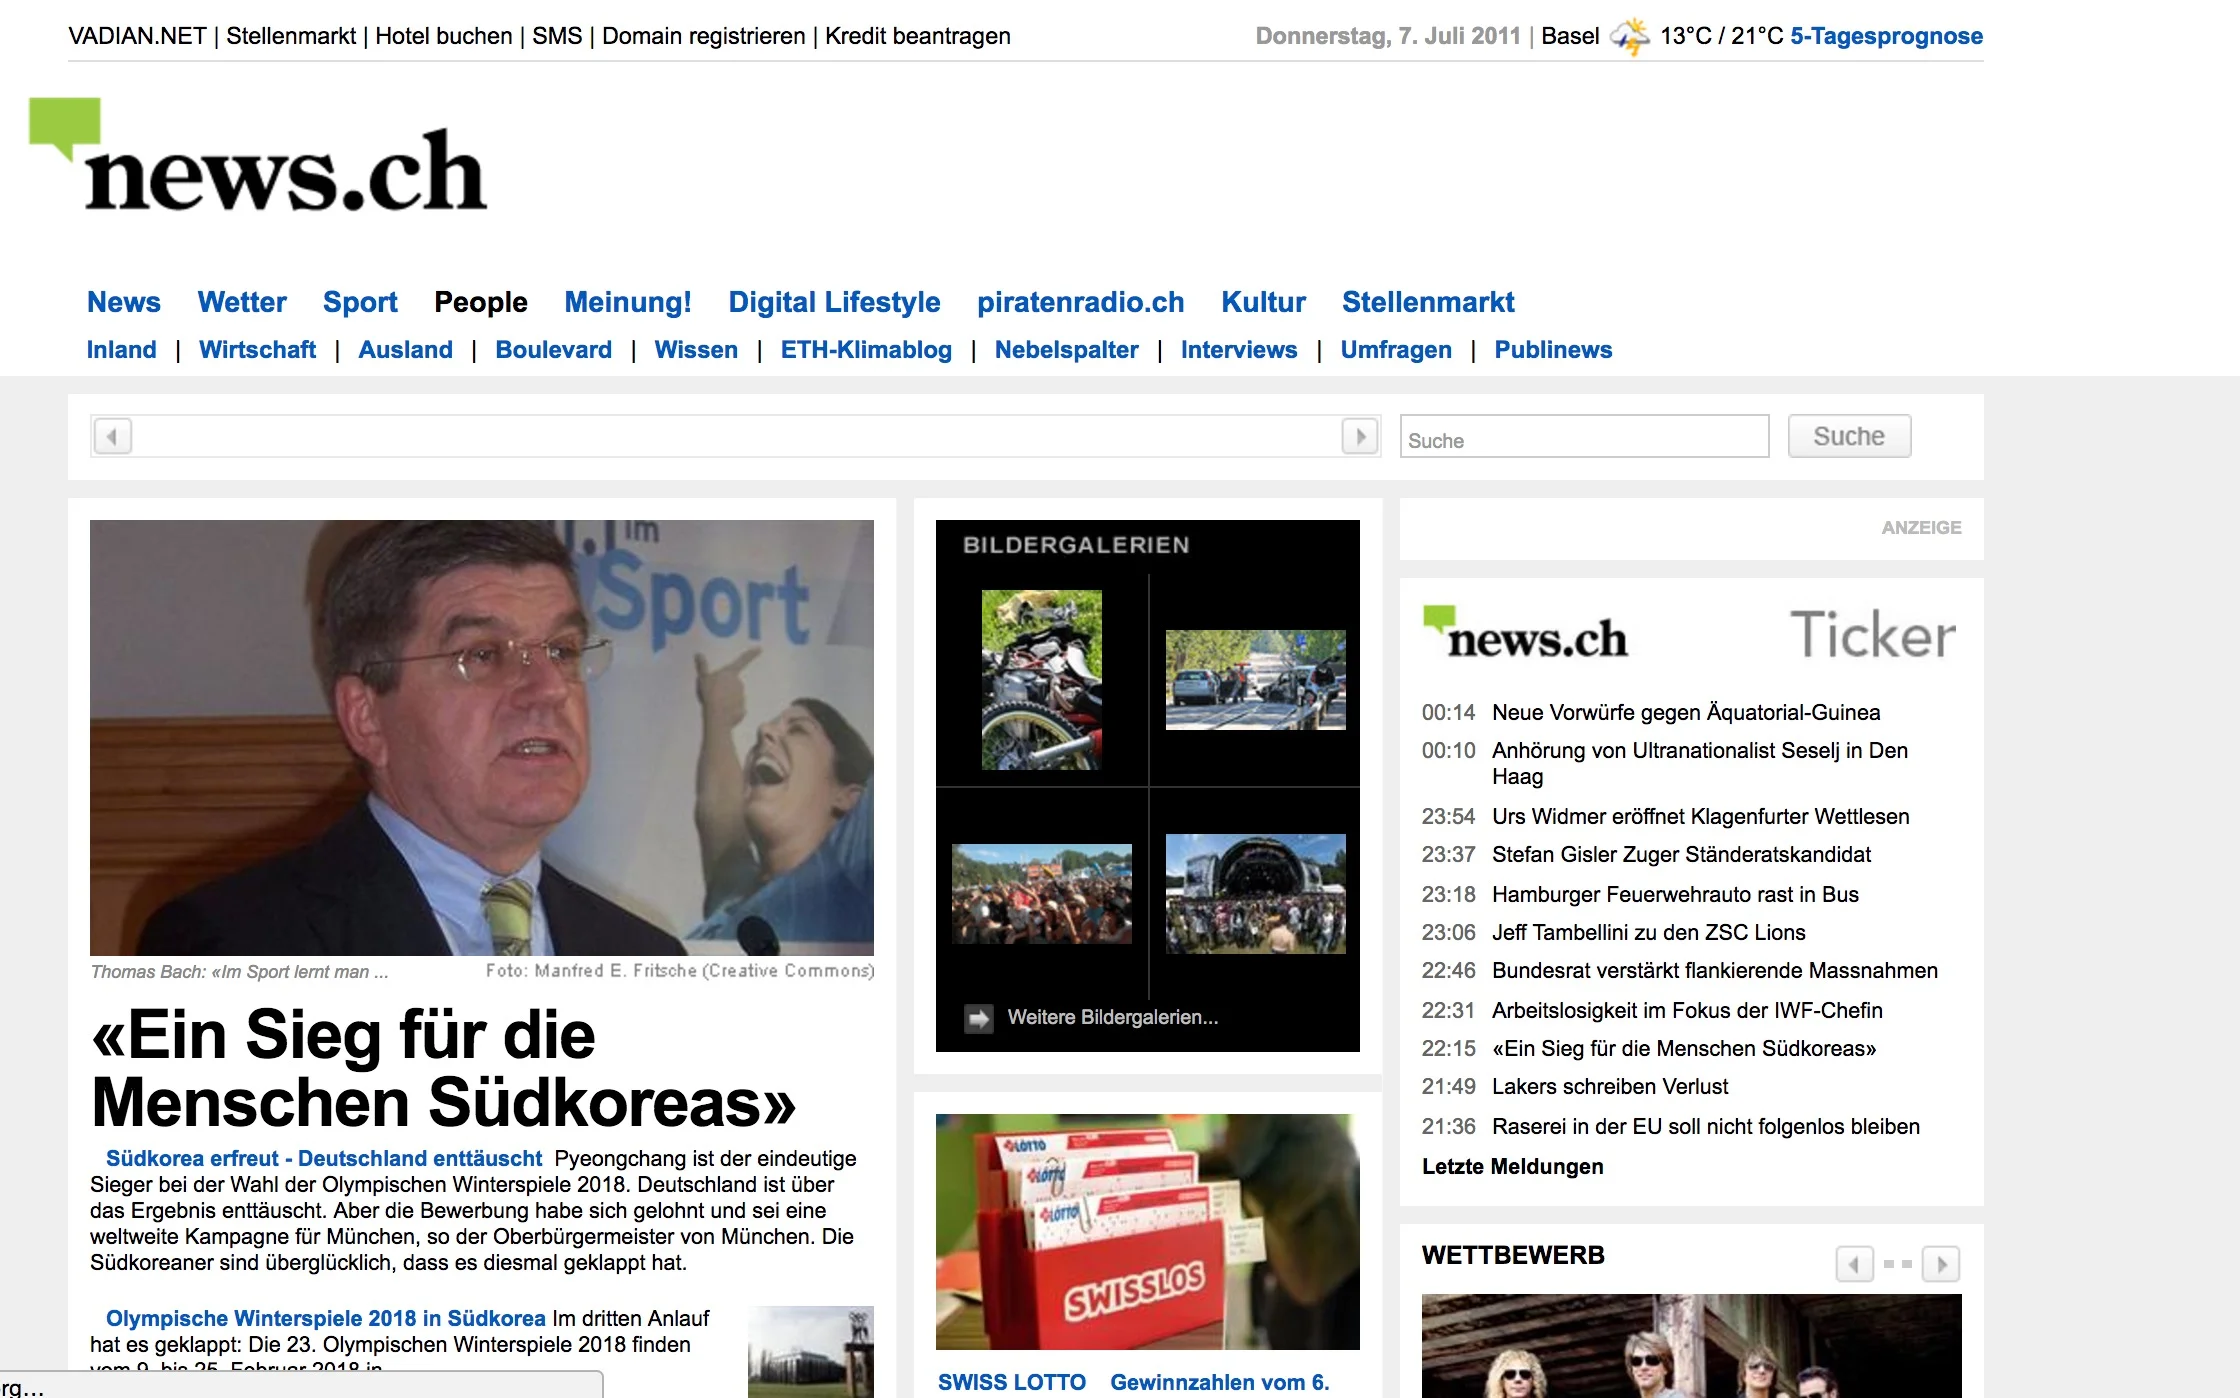This screenshot has width=2240, height=1398.
Task: Click the Thomas Bach article photo
Action: point(482,738)
